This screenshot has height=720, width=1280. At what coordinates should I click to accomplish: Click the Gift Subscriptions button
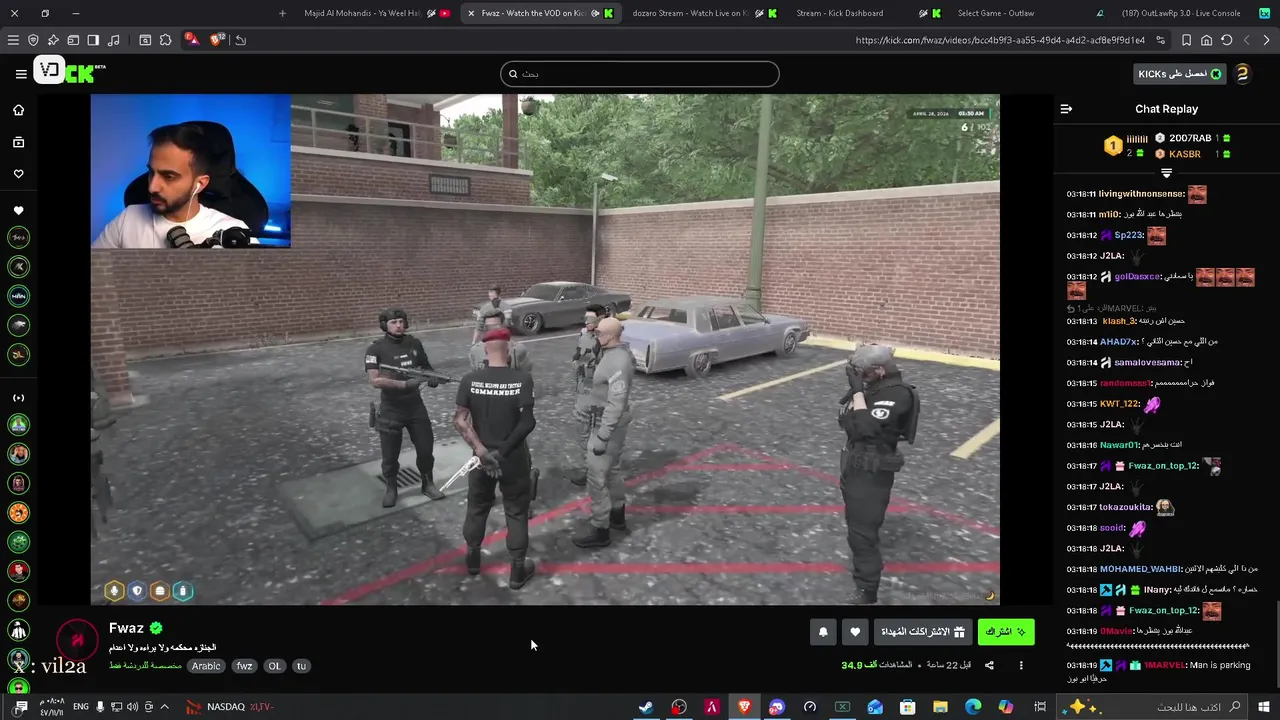[922, 632]
